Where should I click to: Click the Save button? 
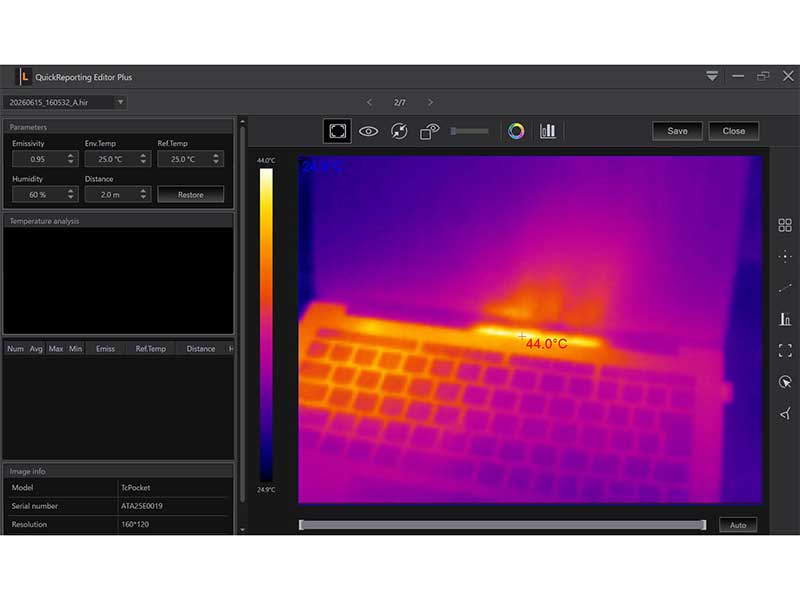click(677, 131)
